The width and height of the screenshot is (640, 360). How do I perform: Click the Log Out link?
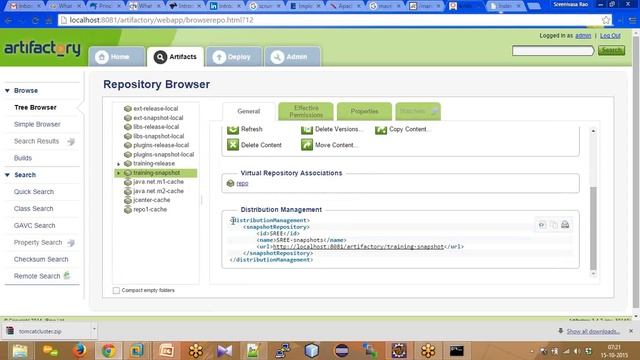[x=610, y=36]
